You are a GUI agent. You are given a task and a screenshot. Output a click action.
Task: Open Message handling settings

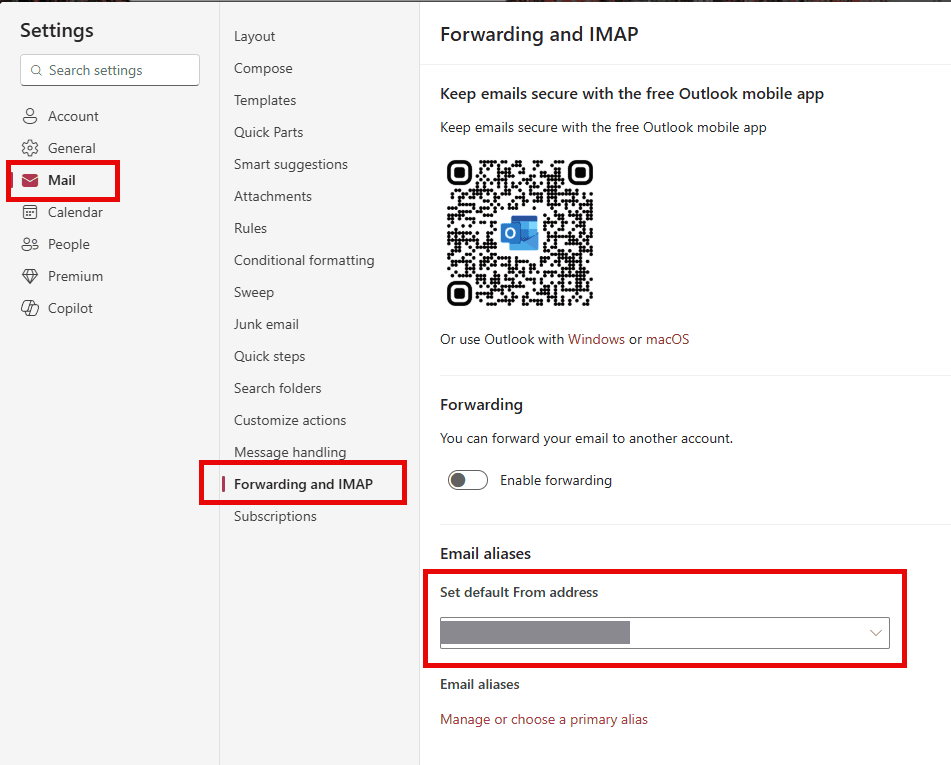(290, 452)
